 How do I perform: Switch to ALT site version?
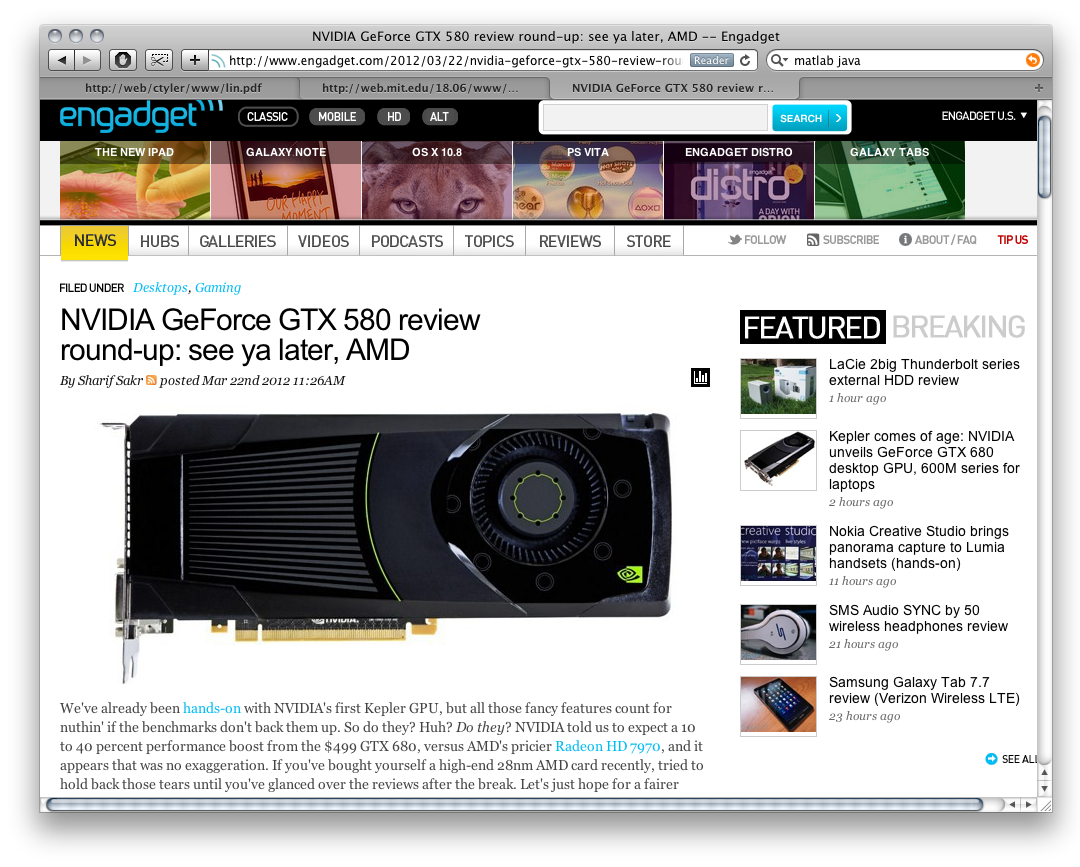tap(439, 116)
